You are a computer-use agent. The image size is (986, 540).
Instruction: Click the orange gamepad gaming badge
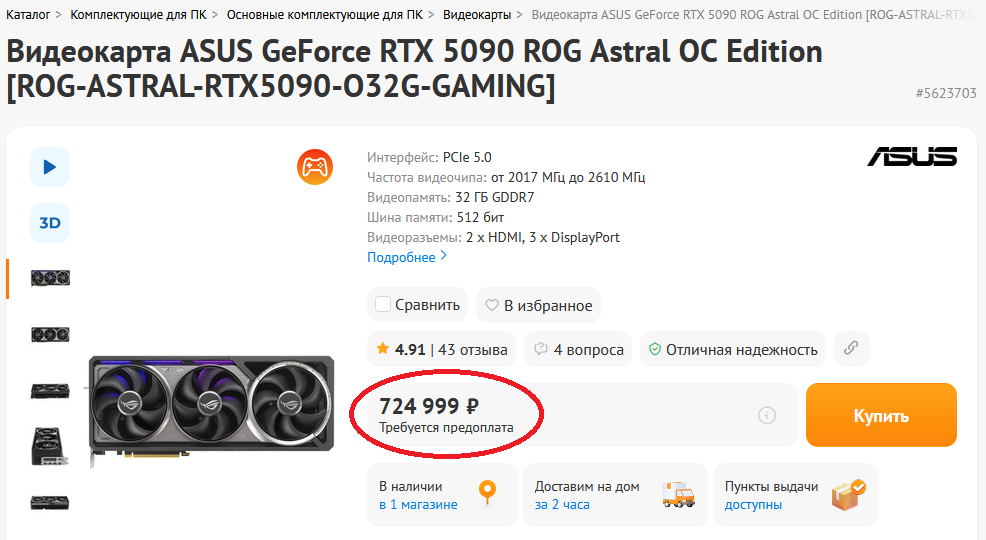pos(315,167)
